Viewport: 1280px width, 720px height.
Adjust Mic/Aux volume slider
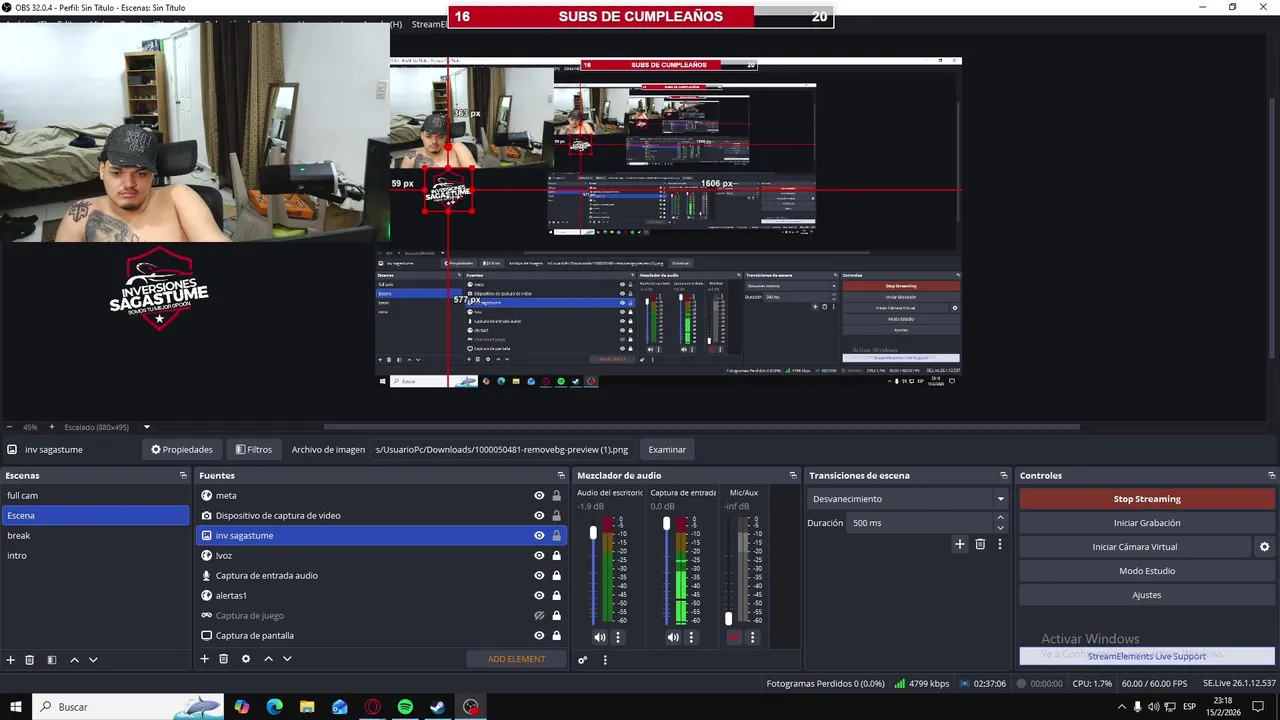tap(728, 619)
